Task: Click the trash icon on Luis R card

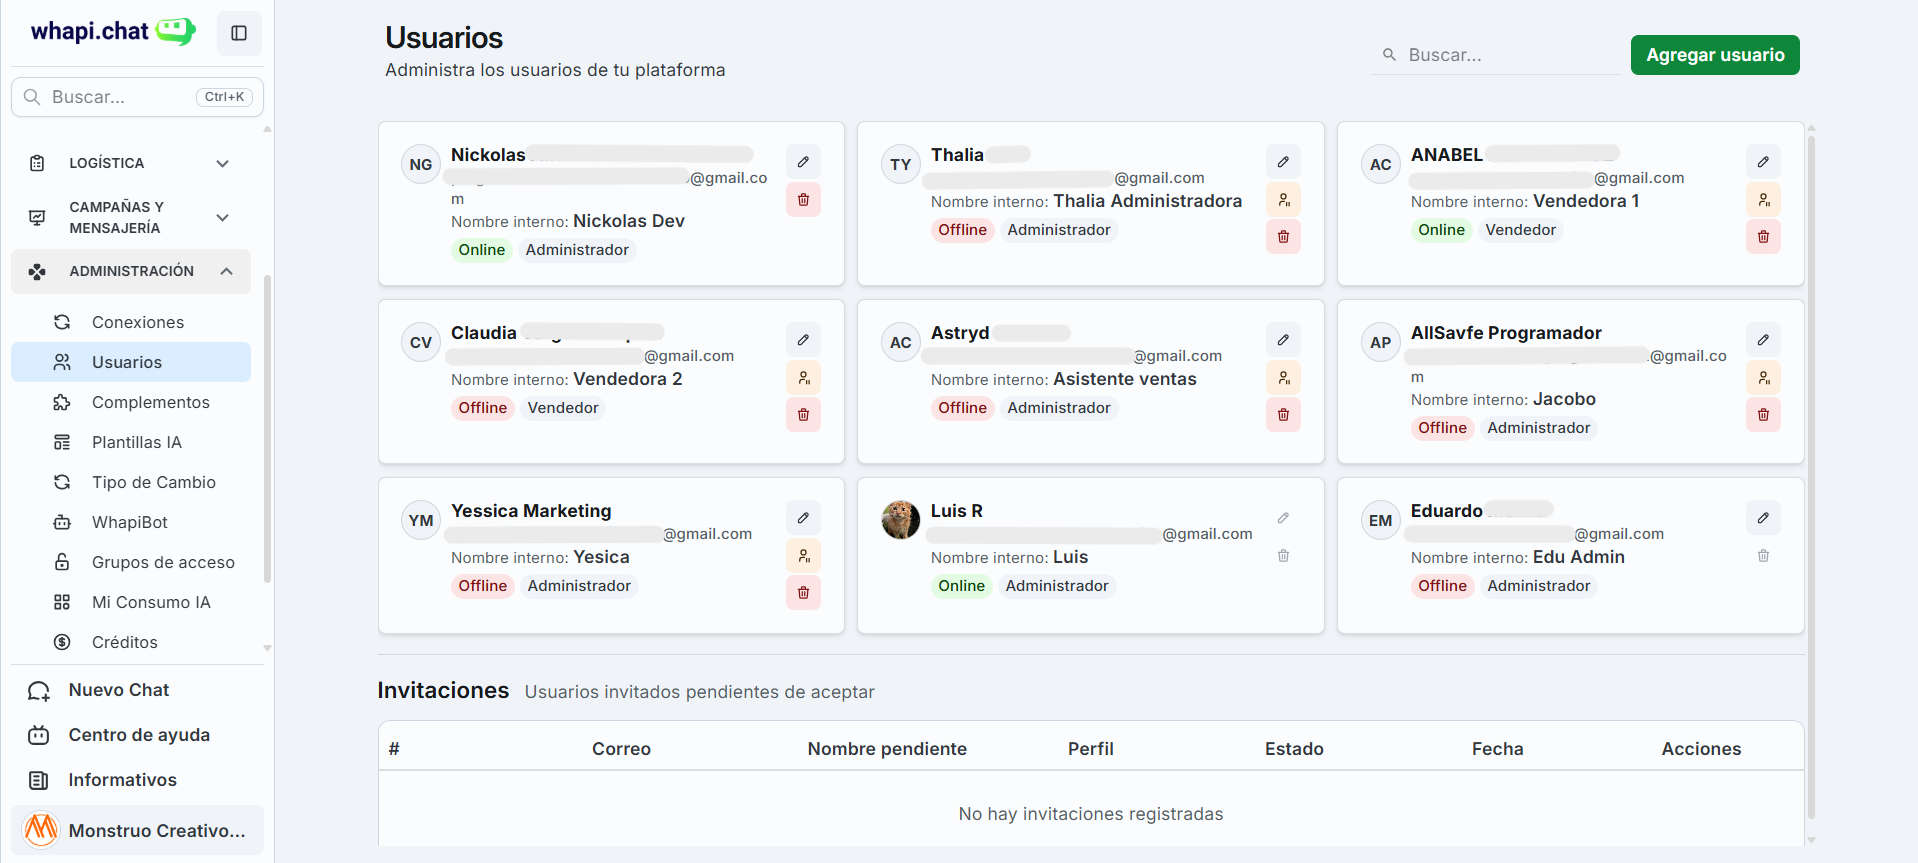Action: 1283,556
